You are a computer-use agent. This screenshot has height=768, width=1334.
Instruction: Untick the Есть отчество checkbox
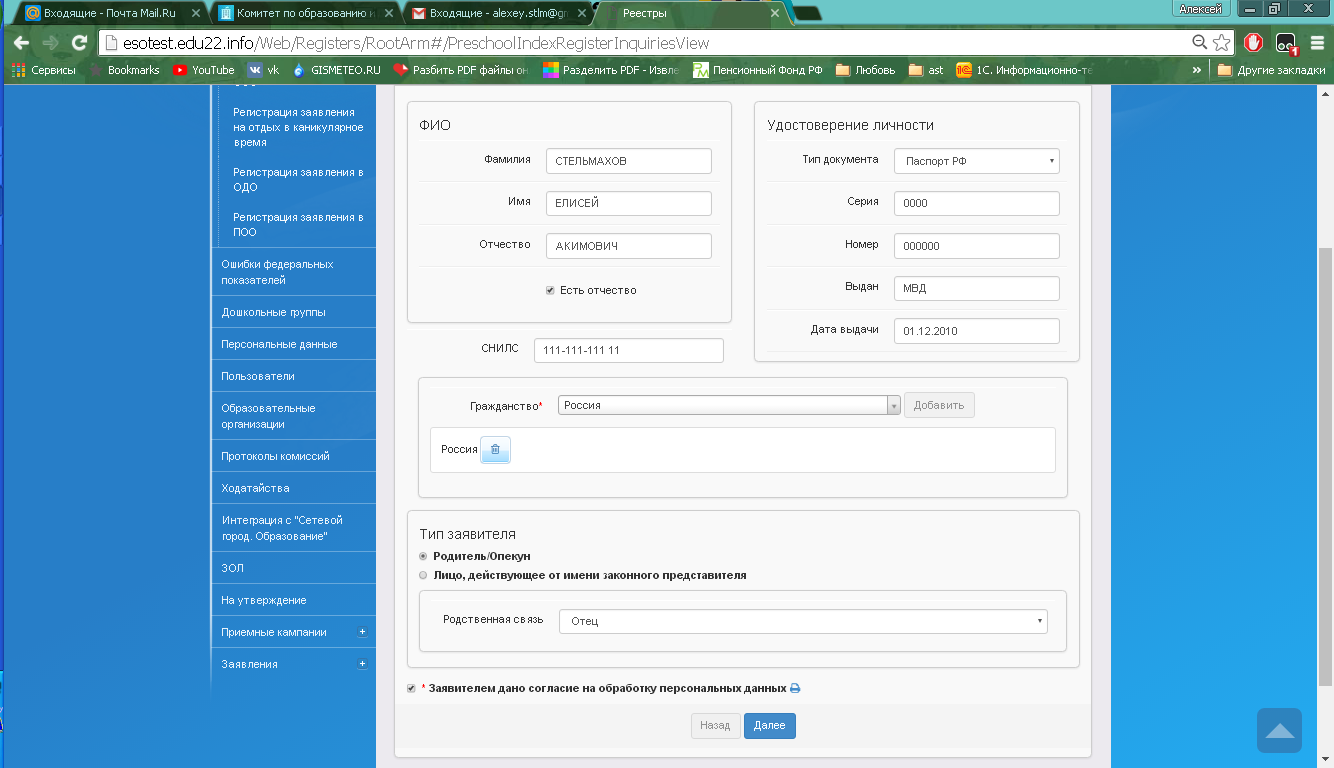(x=550, y=290)
